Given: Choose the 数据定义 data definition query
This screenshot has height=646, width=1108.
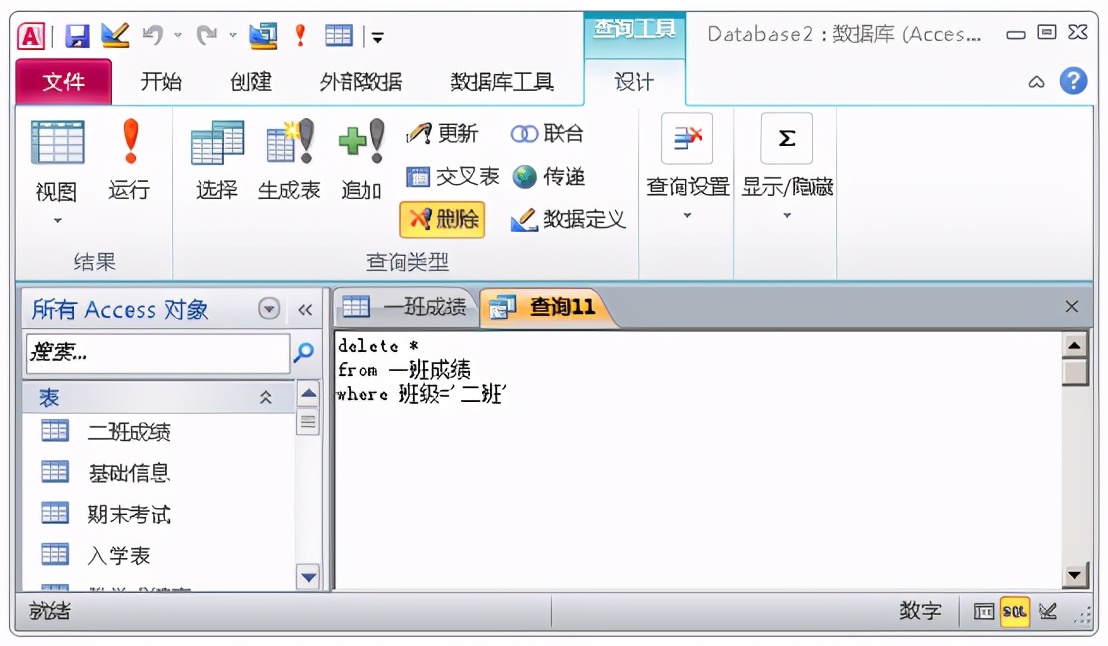Looking at the screenshot, I should [x=568, y=219].
